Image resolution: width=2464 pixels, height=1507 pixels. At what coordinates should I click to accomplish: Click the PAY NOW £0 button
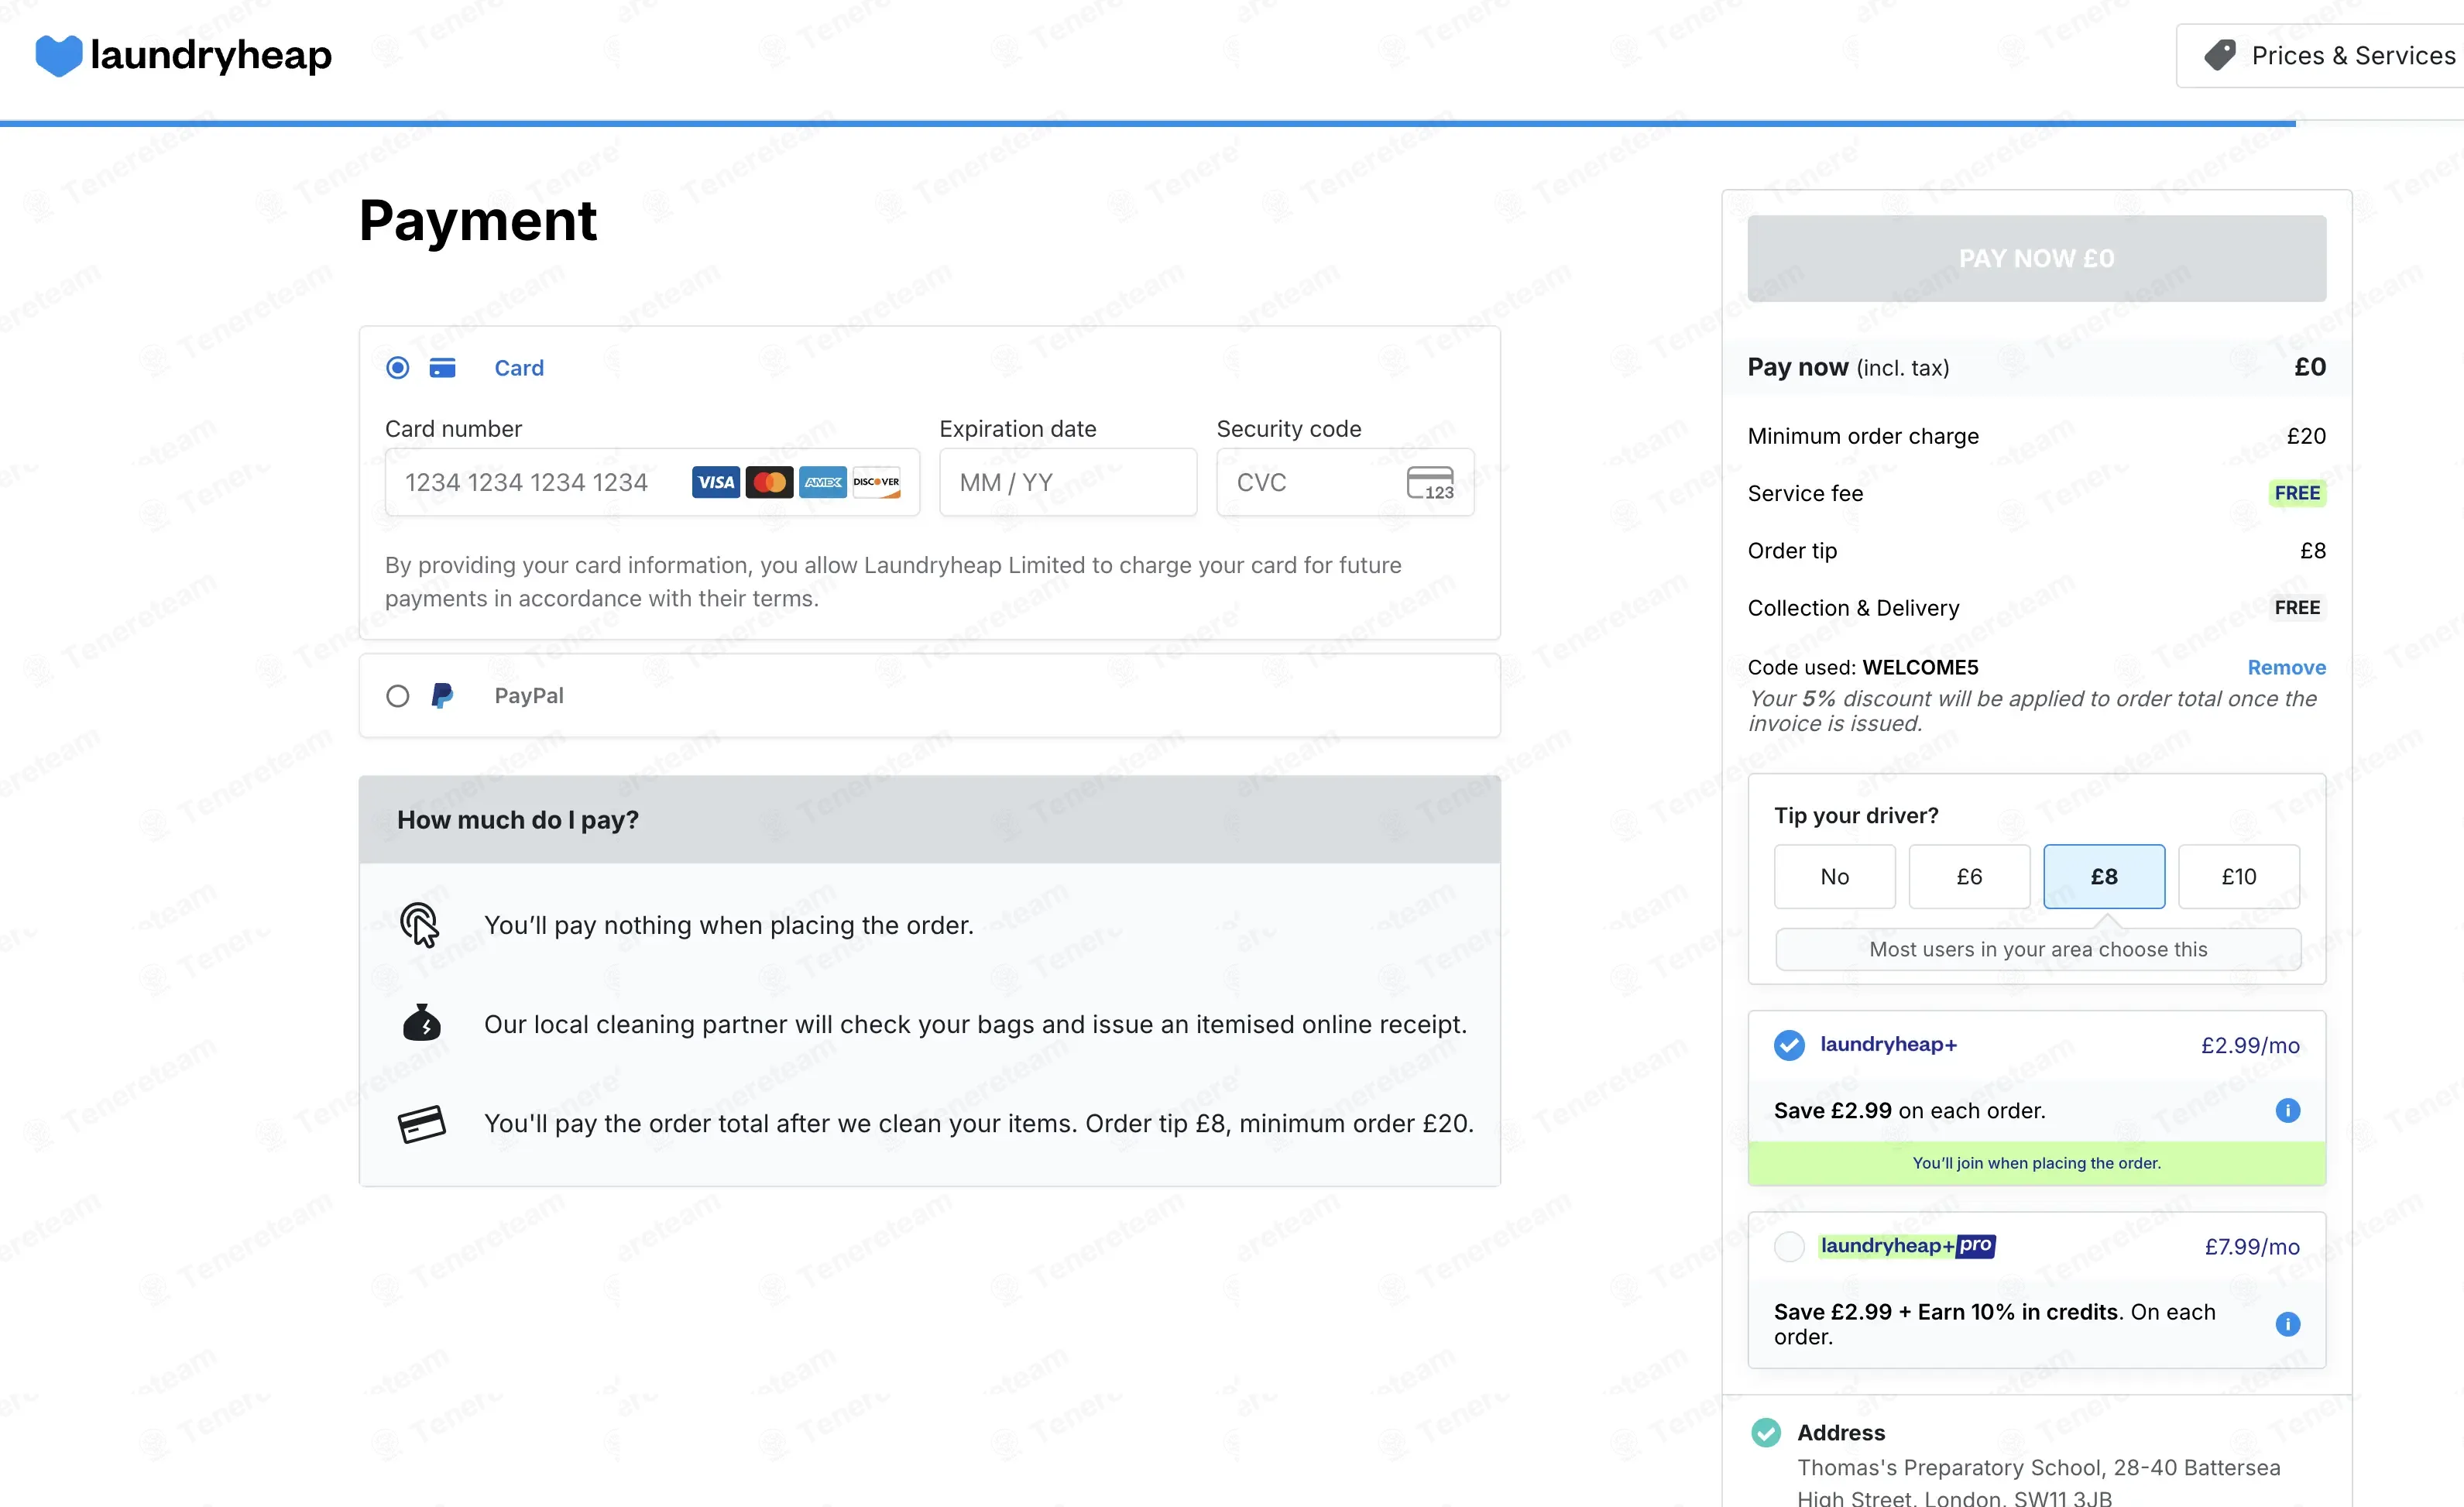(x=2036, y=258)
